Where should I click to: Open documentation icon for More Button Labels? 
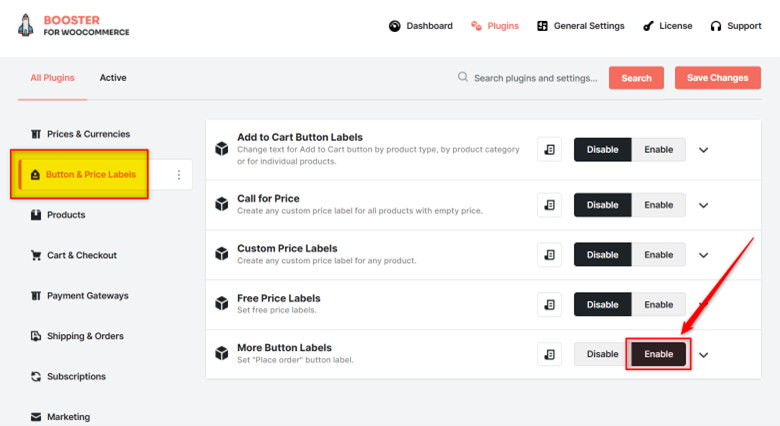pos(549,354)
